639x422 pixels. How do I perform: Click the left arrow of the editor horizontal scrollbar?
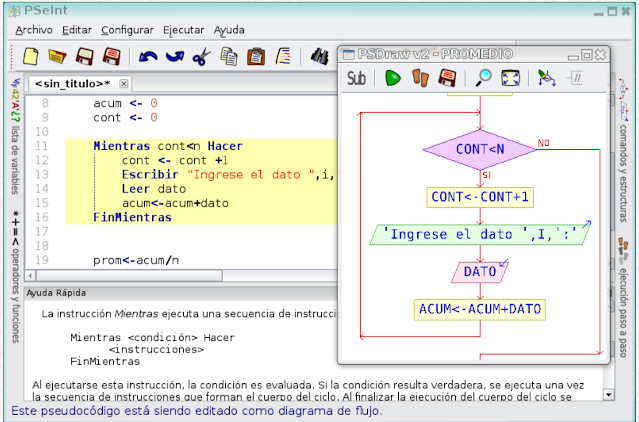tap(31, 276)
